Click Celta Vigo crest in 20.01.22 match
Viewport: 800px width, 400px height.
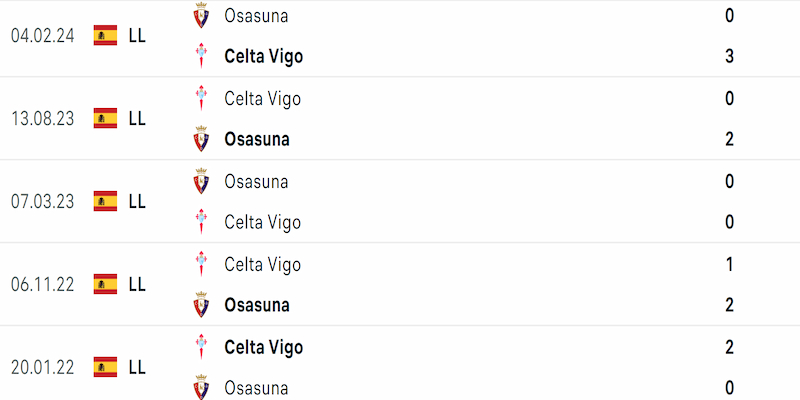202,347
